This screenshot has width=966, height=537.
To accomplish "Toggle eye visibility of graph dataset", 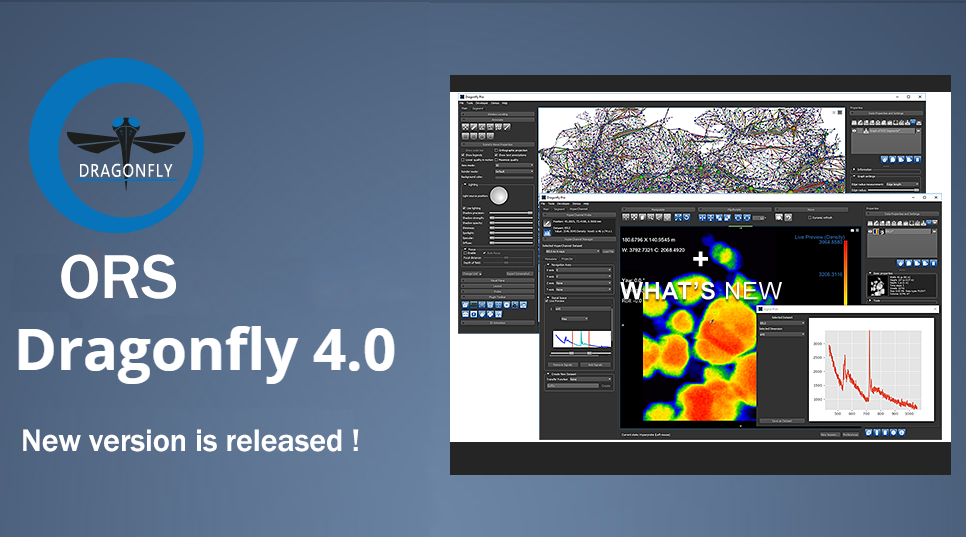I will [x=855, y=131].
